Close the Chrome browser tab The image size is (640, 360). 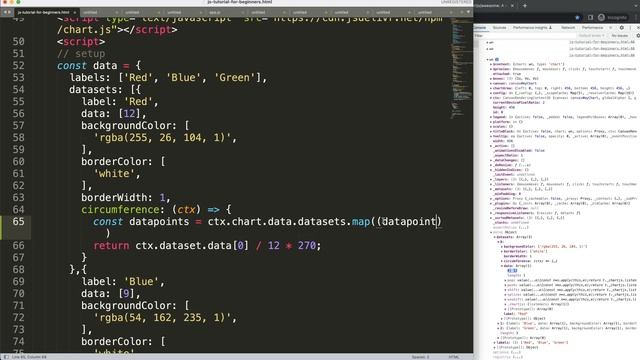click(512, 6)
